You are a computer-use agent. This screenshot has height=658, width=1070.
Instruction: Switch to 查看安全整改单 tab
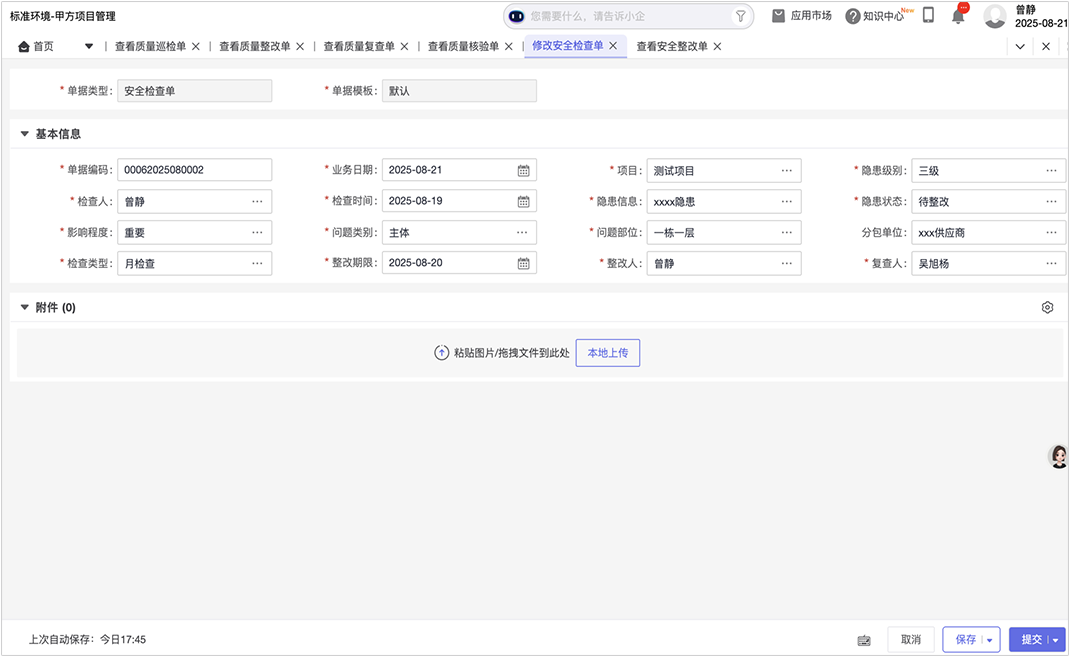(671, 46)
